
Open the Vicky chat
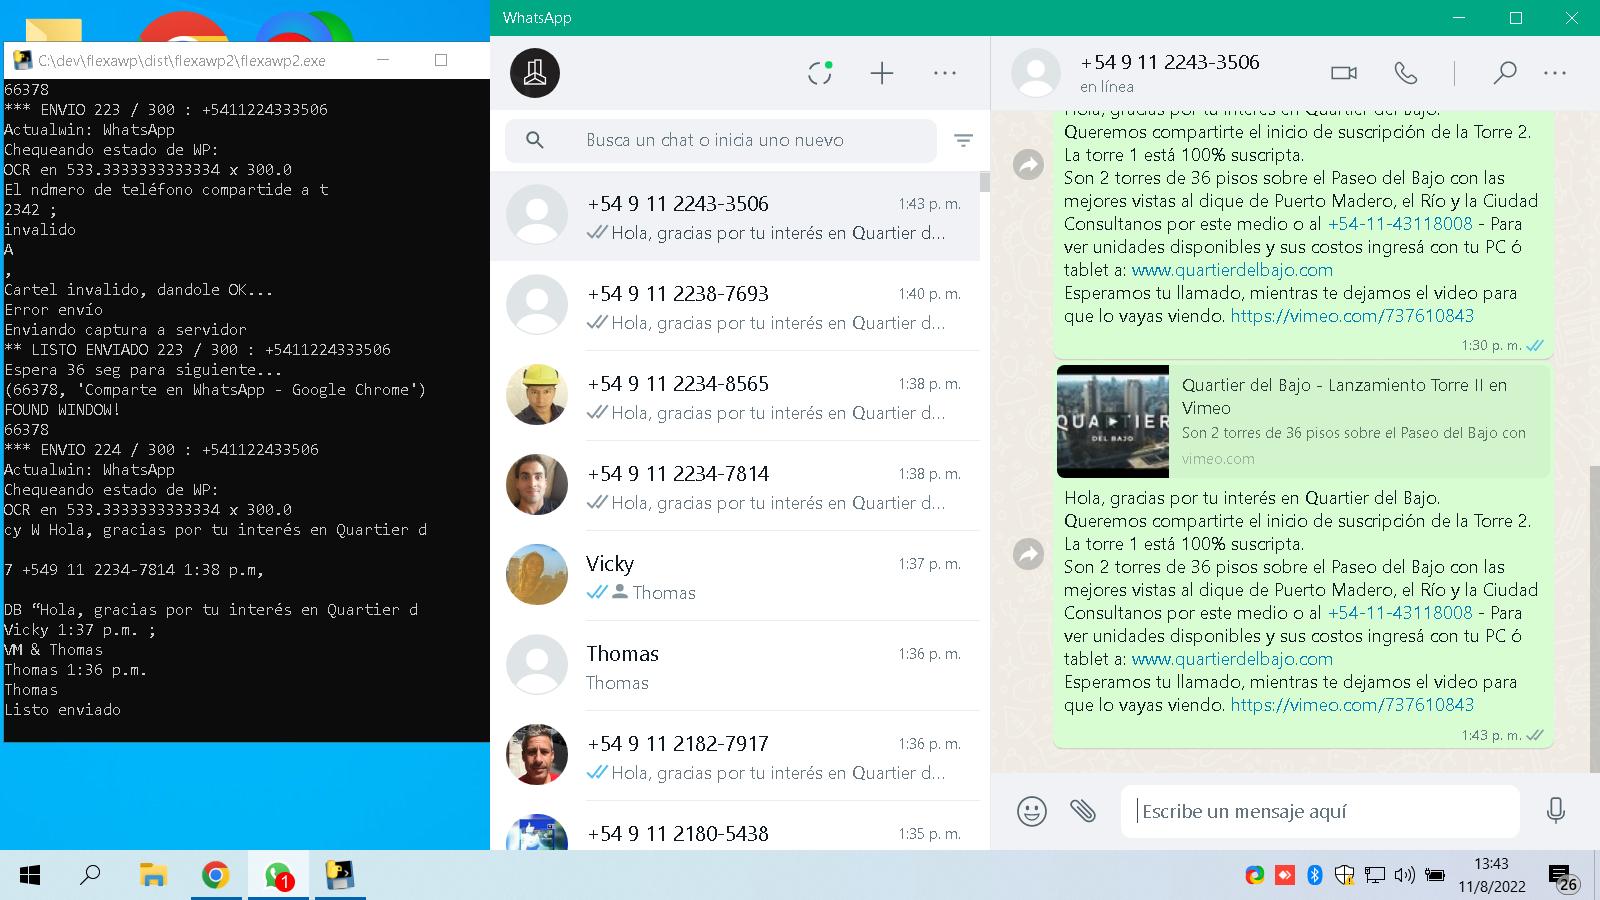735,576
